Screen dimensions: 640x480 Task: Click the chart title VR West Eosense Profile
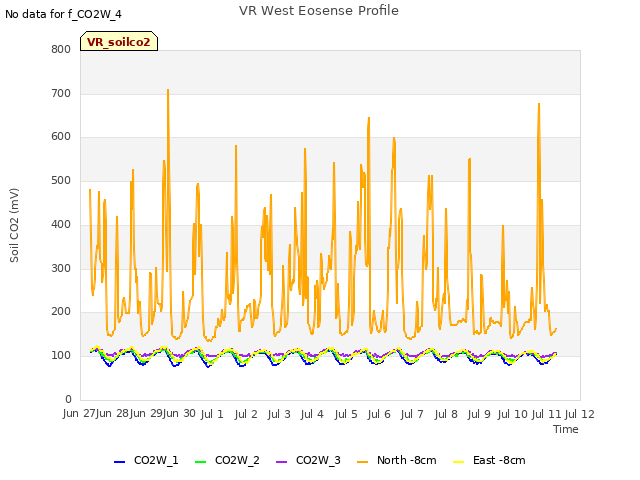[x=319, y=10]
